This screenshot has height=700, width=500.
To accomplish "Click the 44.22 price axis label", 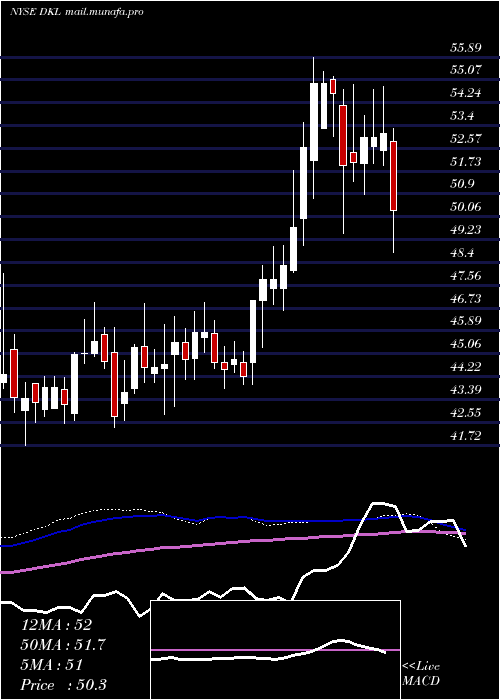I will click(x=466, y=367).
